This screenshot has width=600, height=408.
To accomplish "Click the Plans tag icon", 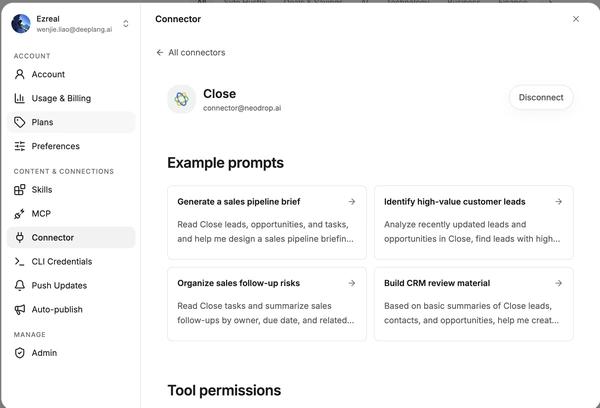I will [20, 122].
